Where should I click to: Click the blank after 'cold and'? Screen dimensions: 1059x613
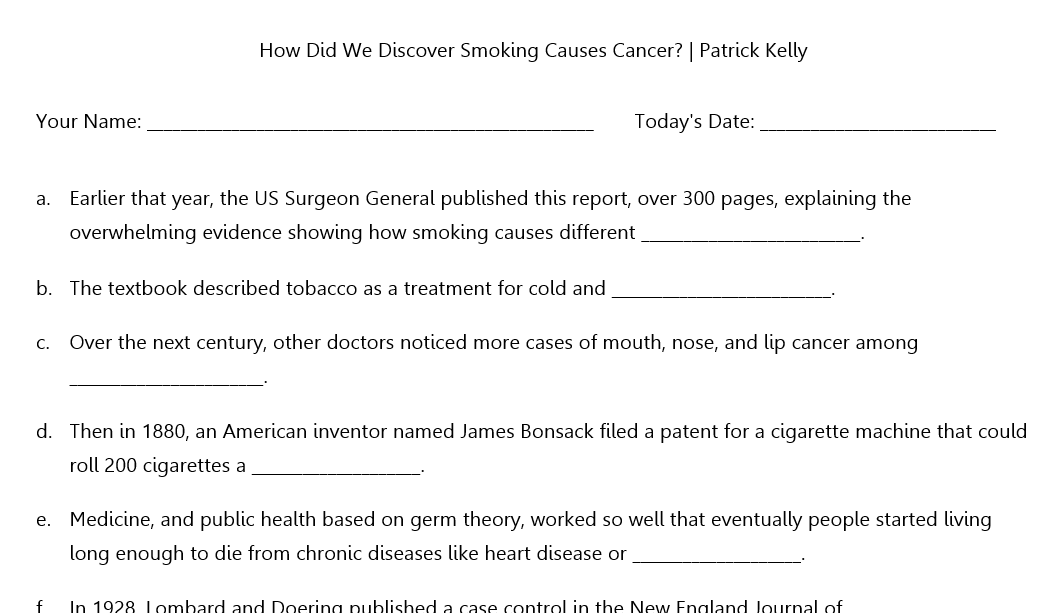(x=721, y=290)
